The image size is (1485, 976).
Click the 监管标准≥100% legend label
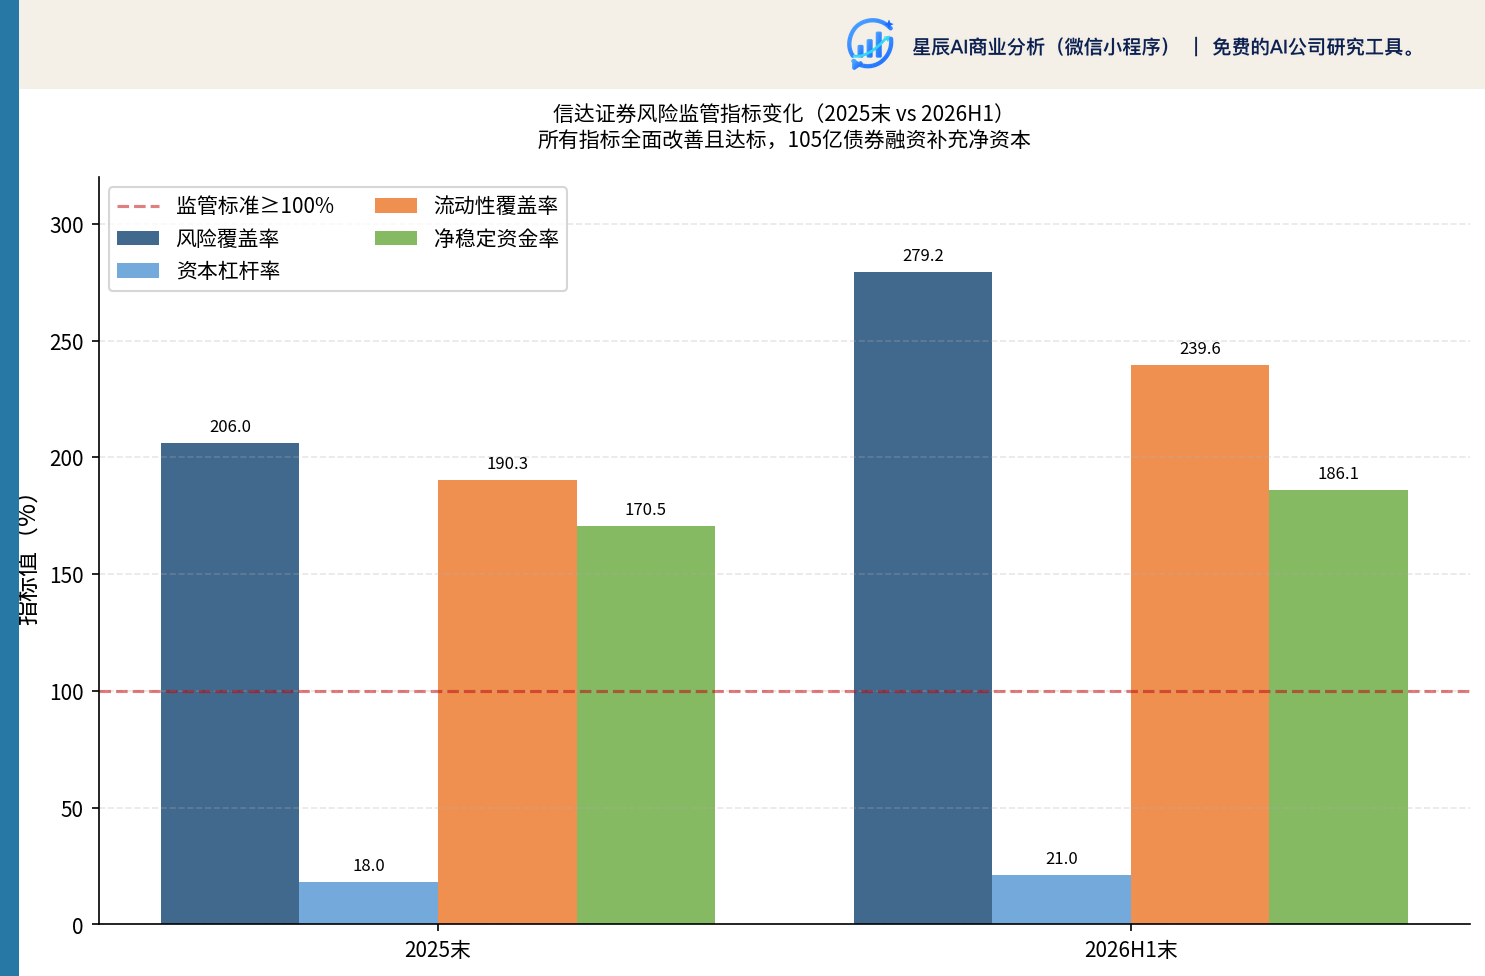point(255,205)
